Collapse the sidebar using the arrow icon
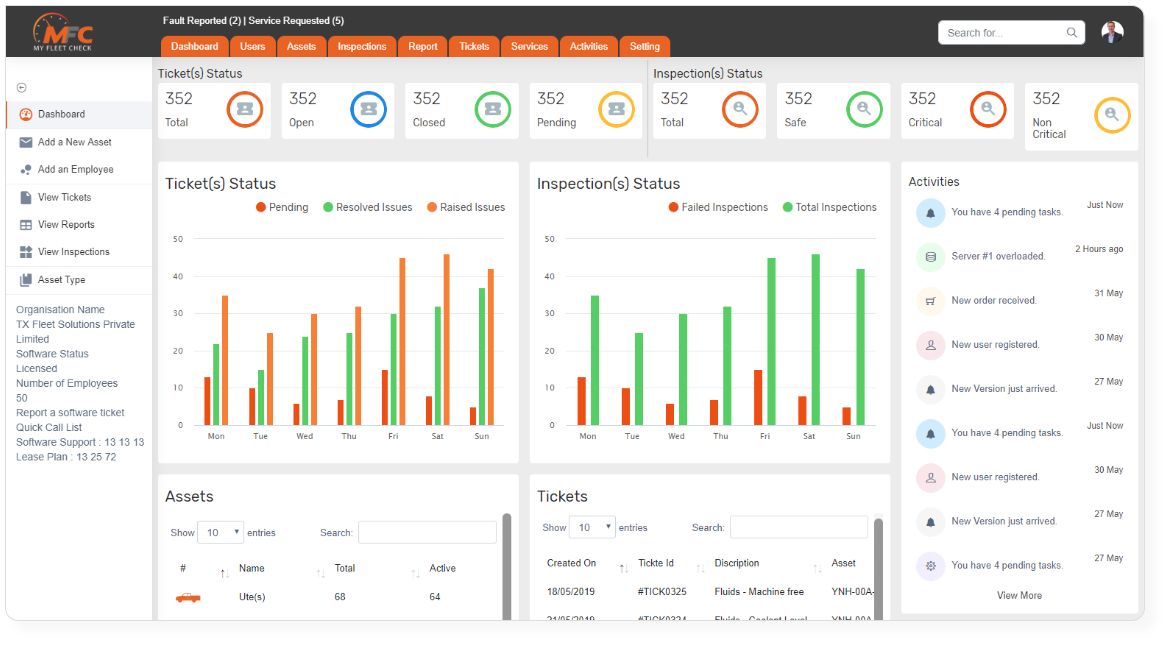The width and height of the screenshot is (1170, 646). coord(22,88)
